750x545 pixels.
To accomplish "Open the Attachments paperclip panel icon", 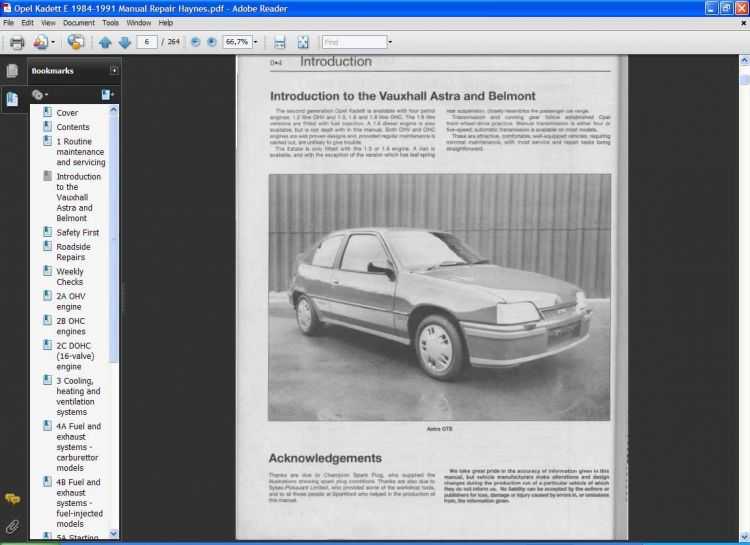I will click(12, 527).
